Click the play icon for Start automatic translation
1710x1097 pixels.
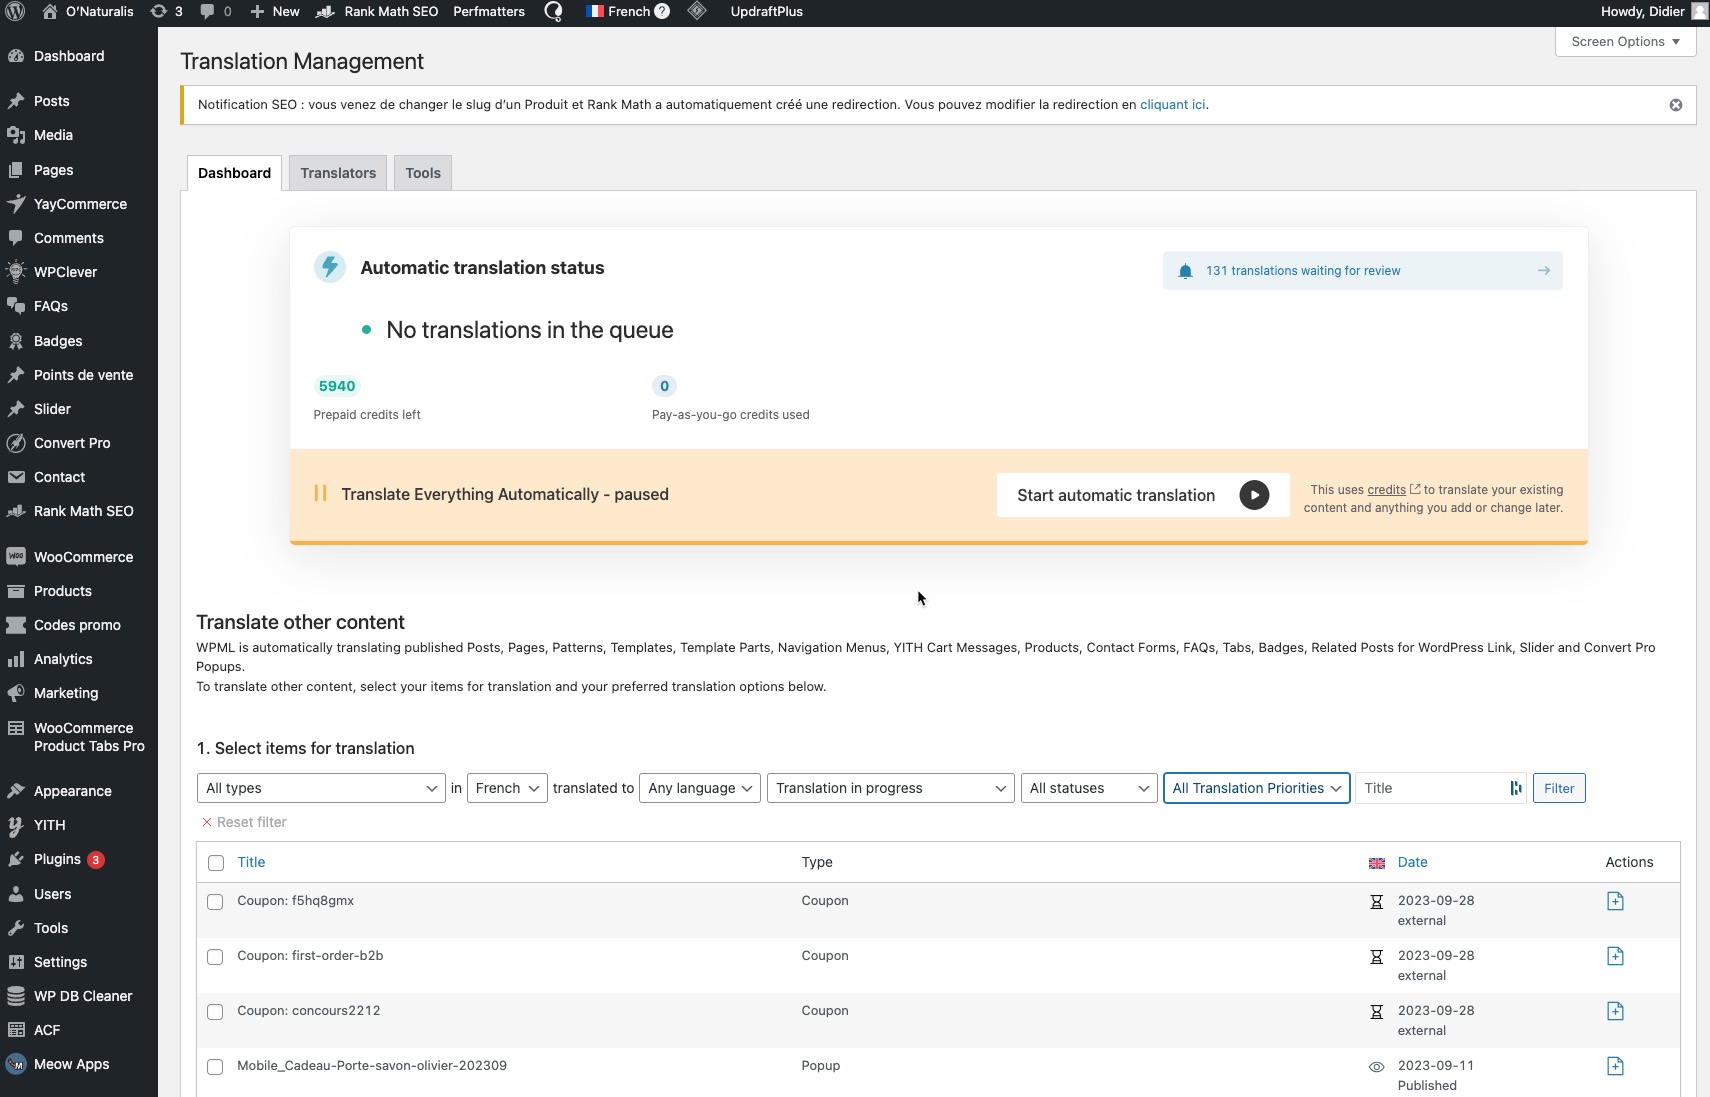pyautogui.click(x=1254, y=495)
